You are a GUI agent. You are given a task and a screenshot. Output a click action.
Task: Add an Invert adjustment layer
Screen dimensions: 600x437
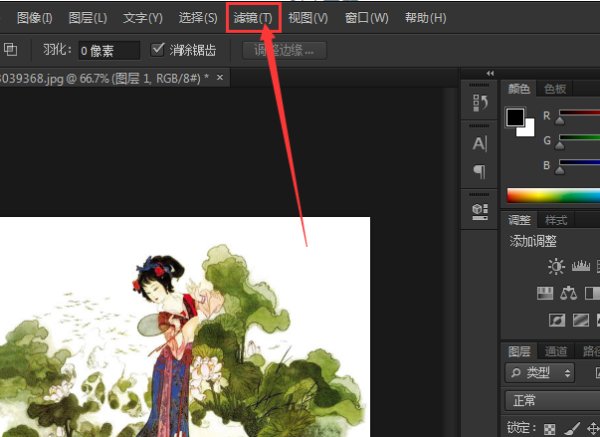pyautogui.click(x=557, y=320)
